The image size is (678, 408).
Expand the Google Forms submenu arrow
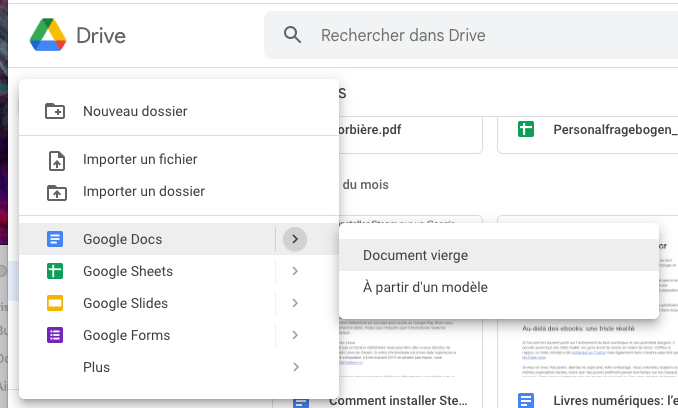[x=295, y=335]
